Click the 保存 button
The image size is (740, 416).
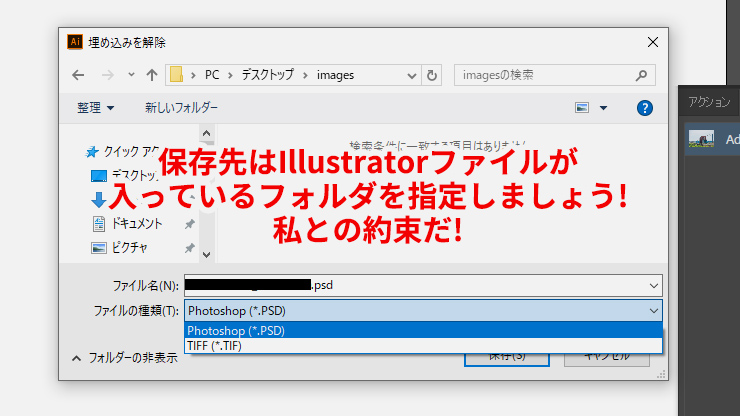tap(507, 359)
